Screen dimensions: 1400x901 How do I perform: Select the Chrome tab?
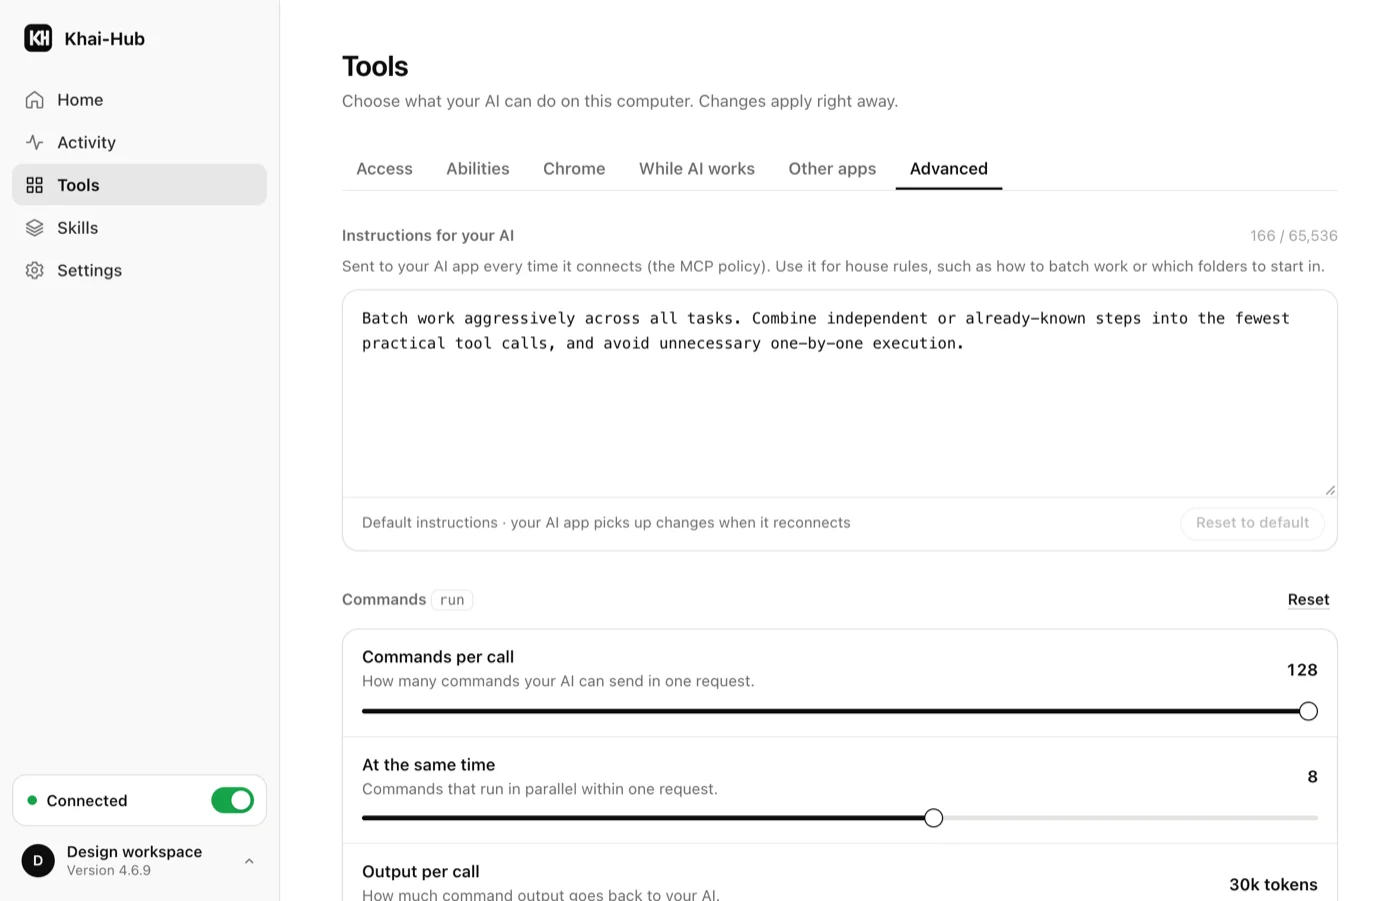pyautogui.click(x=574, y=169)
